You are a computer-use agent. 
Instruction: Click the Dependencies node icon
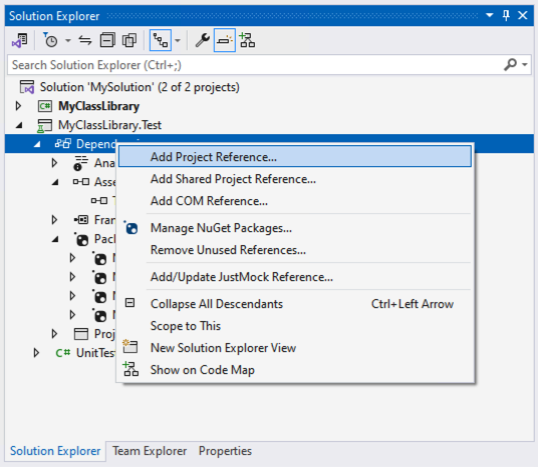click(63, 144)
